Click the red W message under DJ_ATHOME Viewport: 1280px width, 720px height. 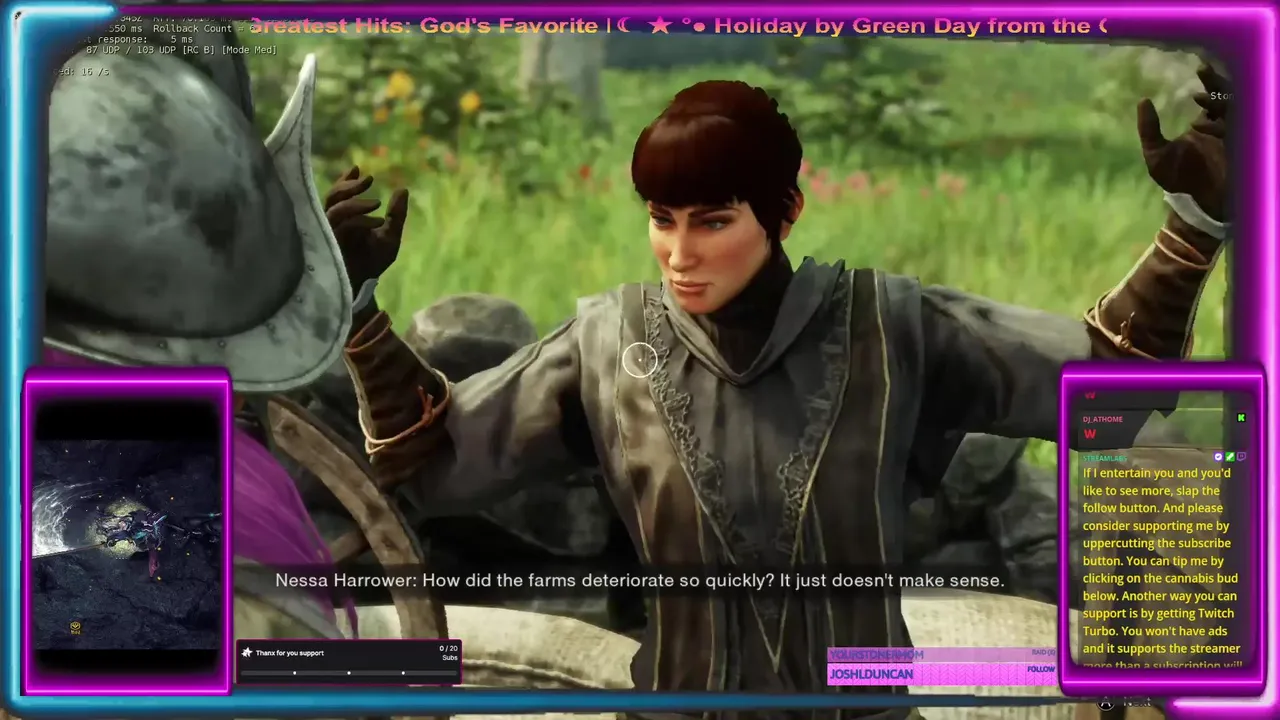(x=1090, y=434)
